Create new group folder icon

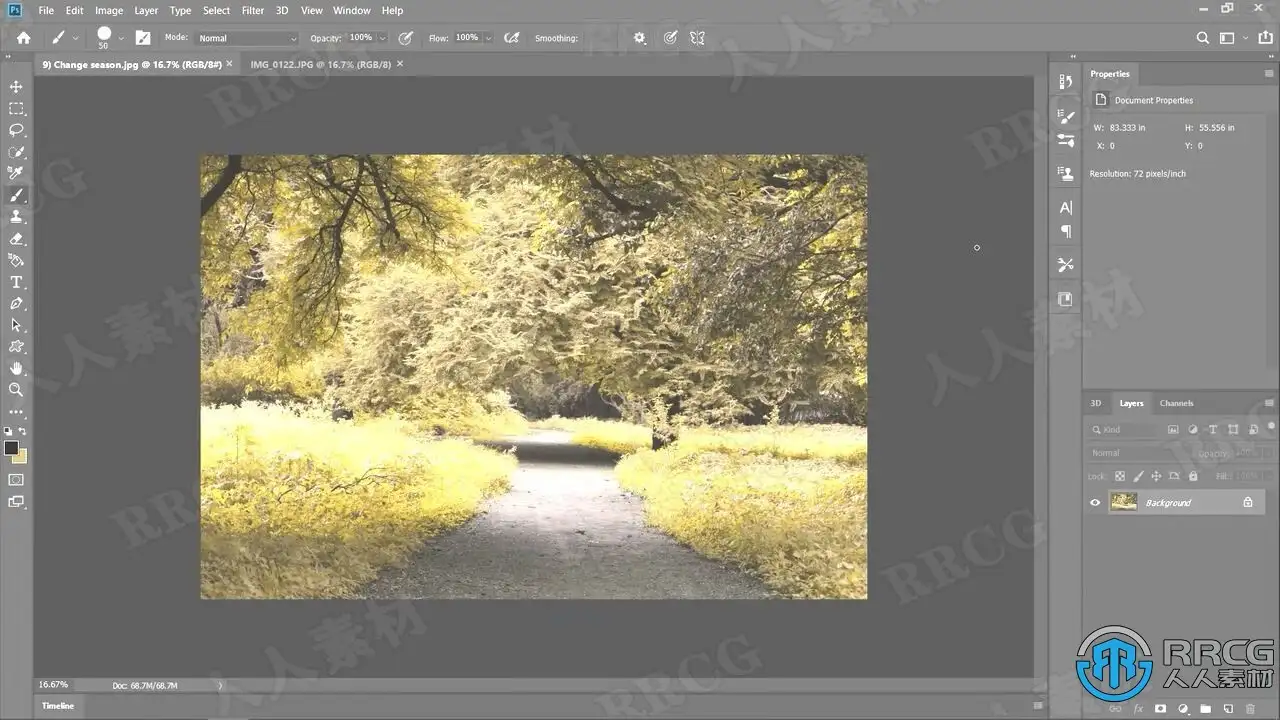pos(1205,709)
